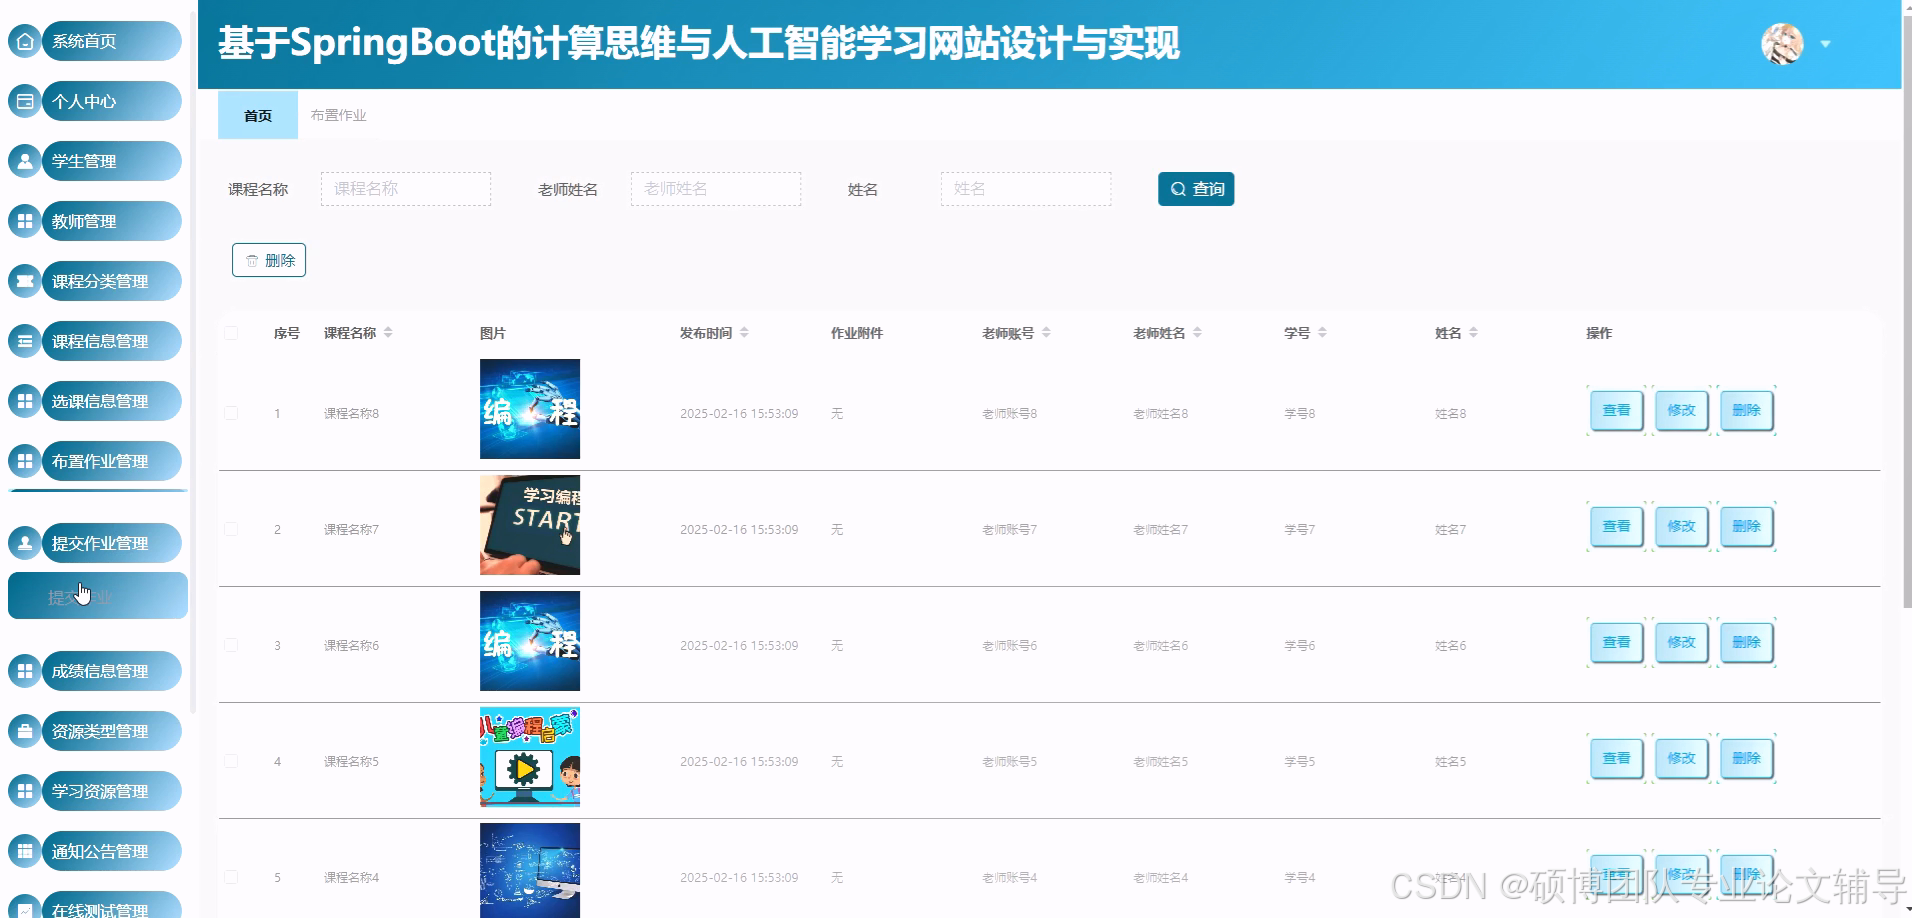This screenshot has height=918, width=1912.
Task: Sort by 发布时间 column arrows
Action: tap(744, 333)
